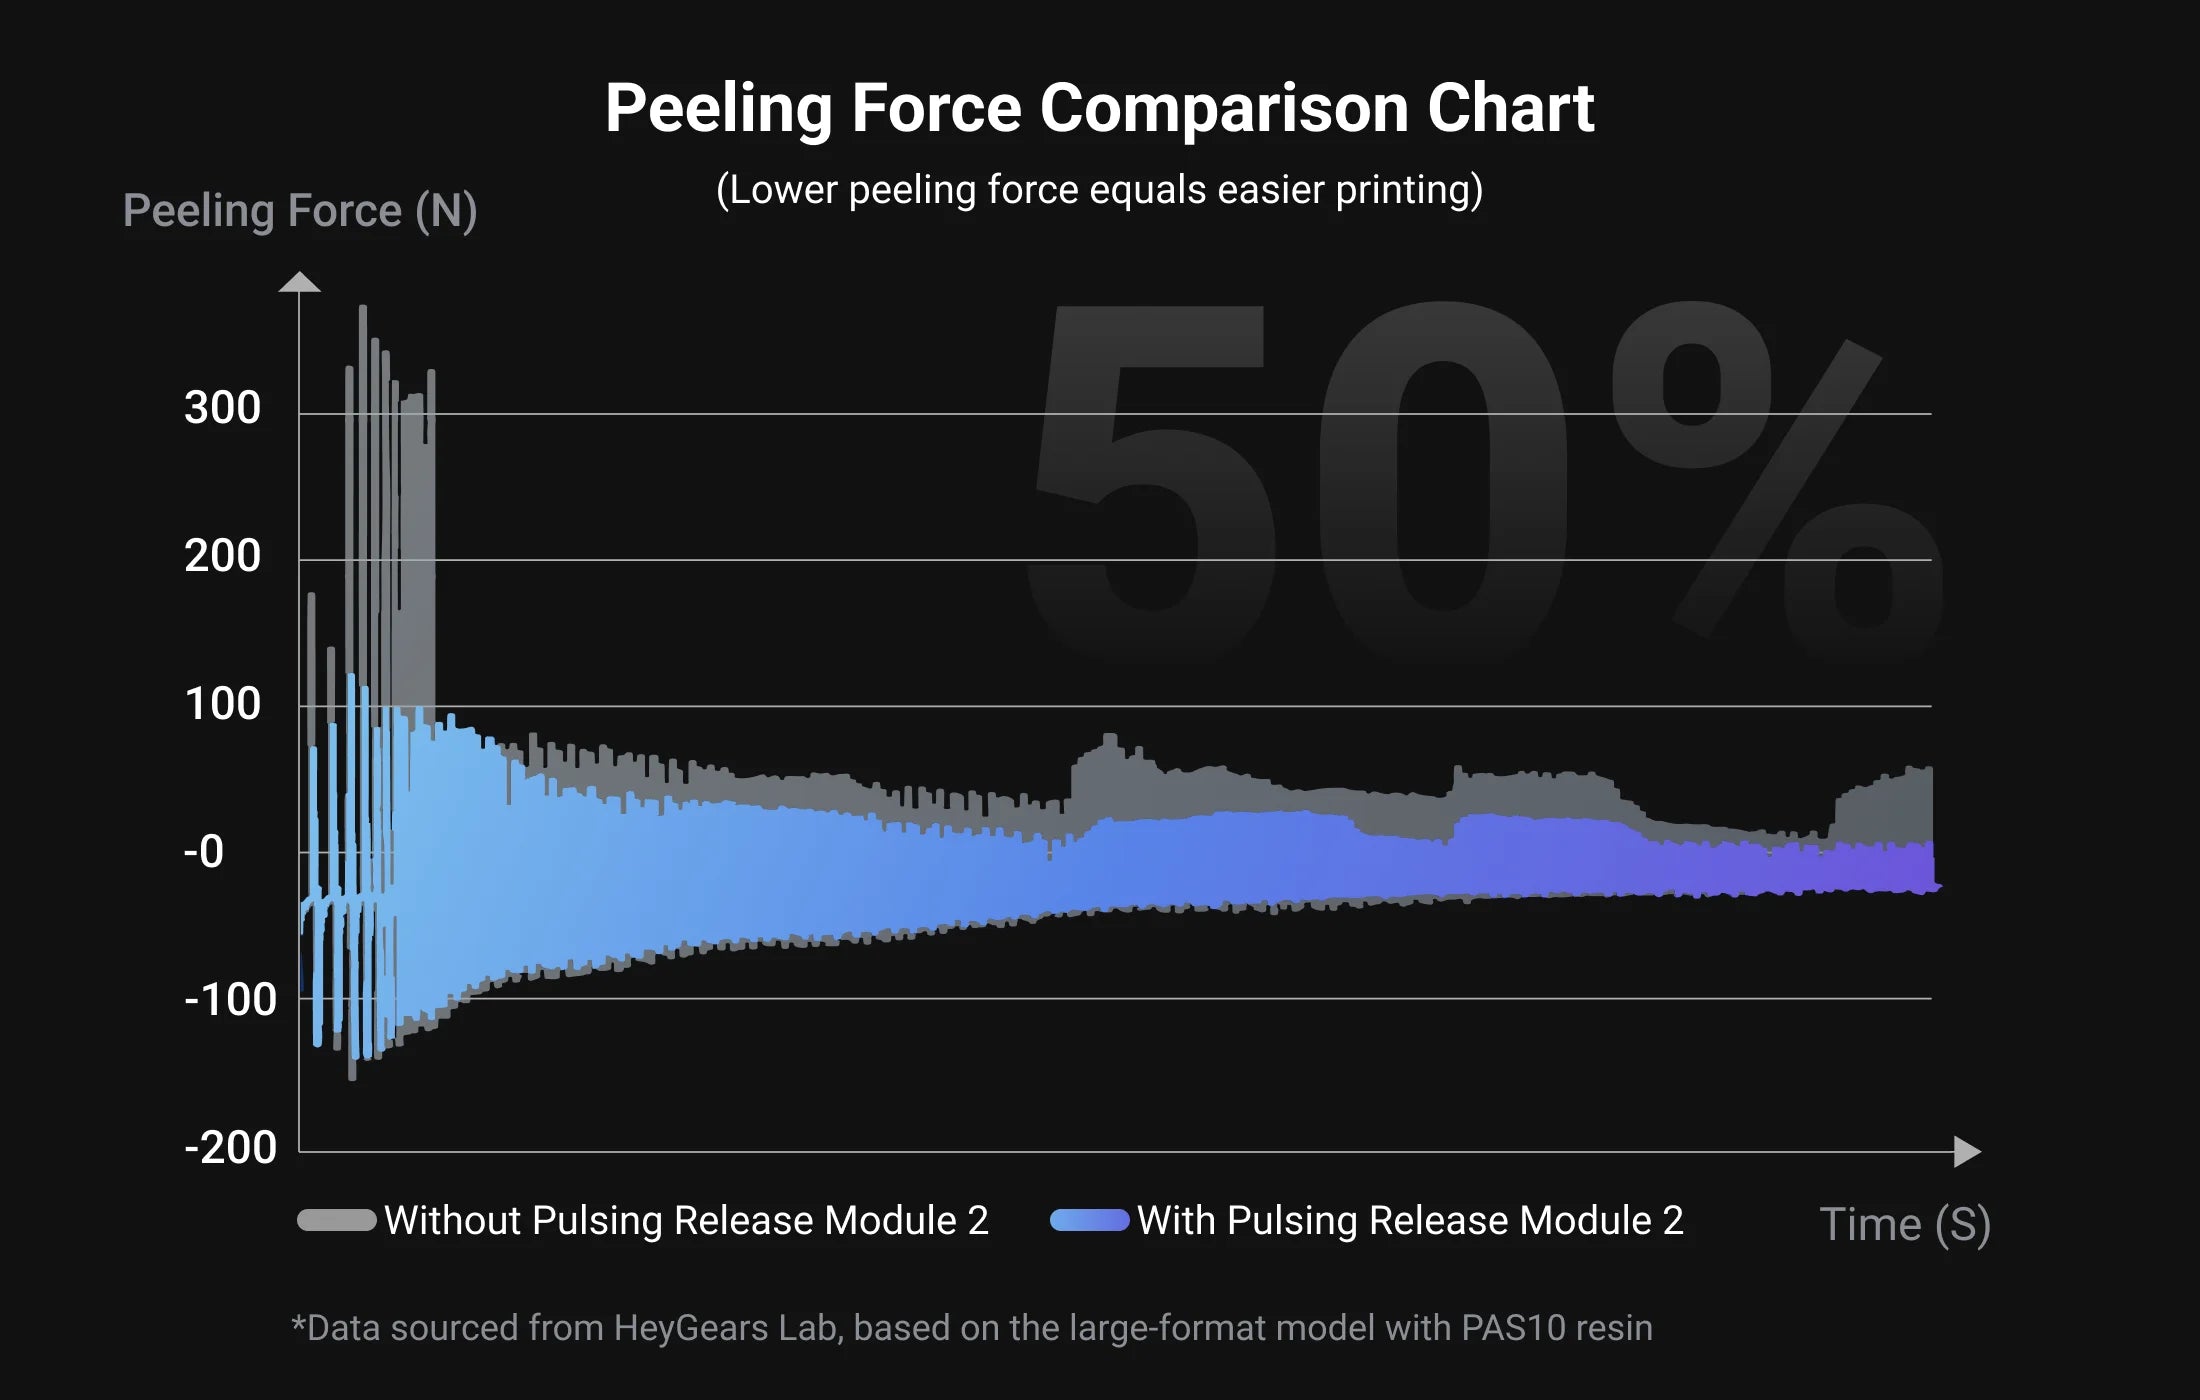Click the HeyGears Lab data source footnote
Viewport: 2200px width, 1400px height.
[x=971, y=1328]
